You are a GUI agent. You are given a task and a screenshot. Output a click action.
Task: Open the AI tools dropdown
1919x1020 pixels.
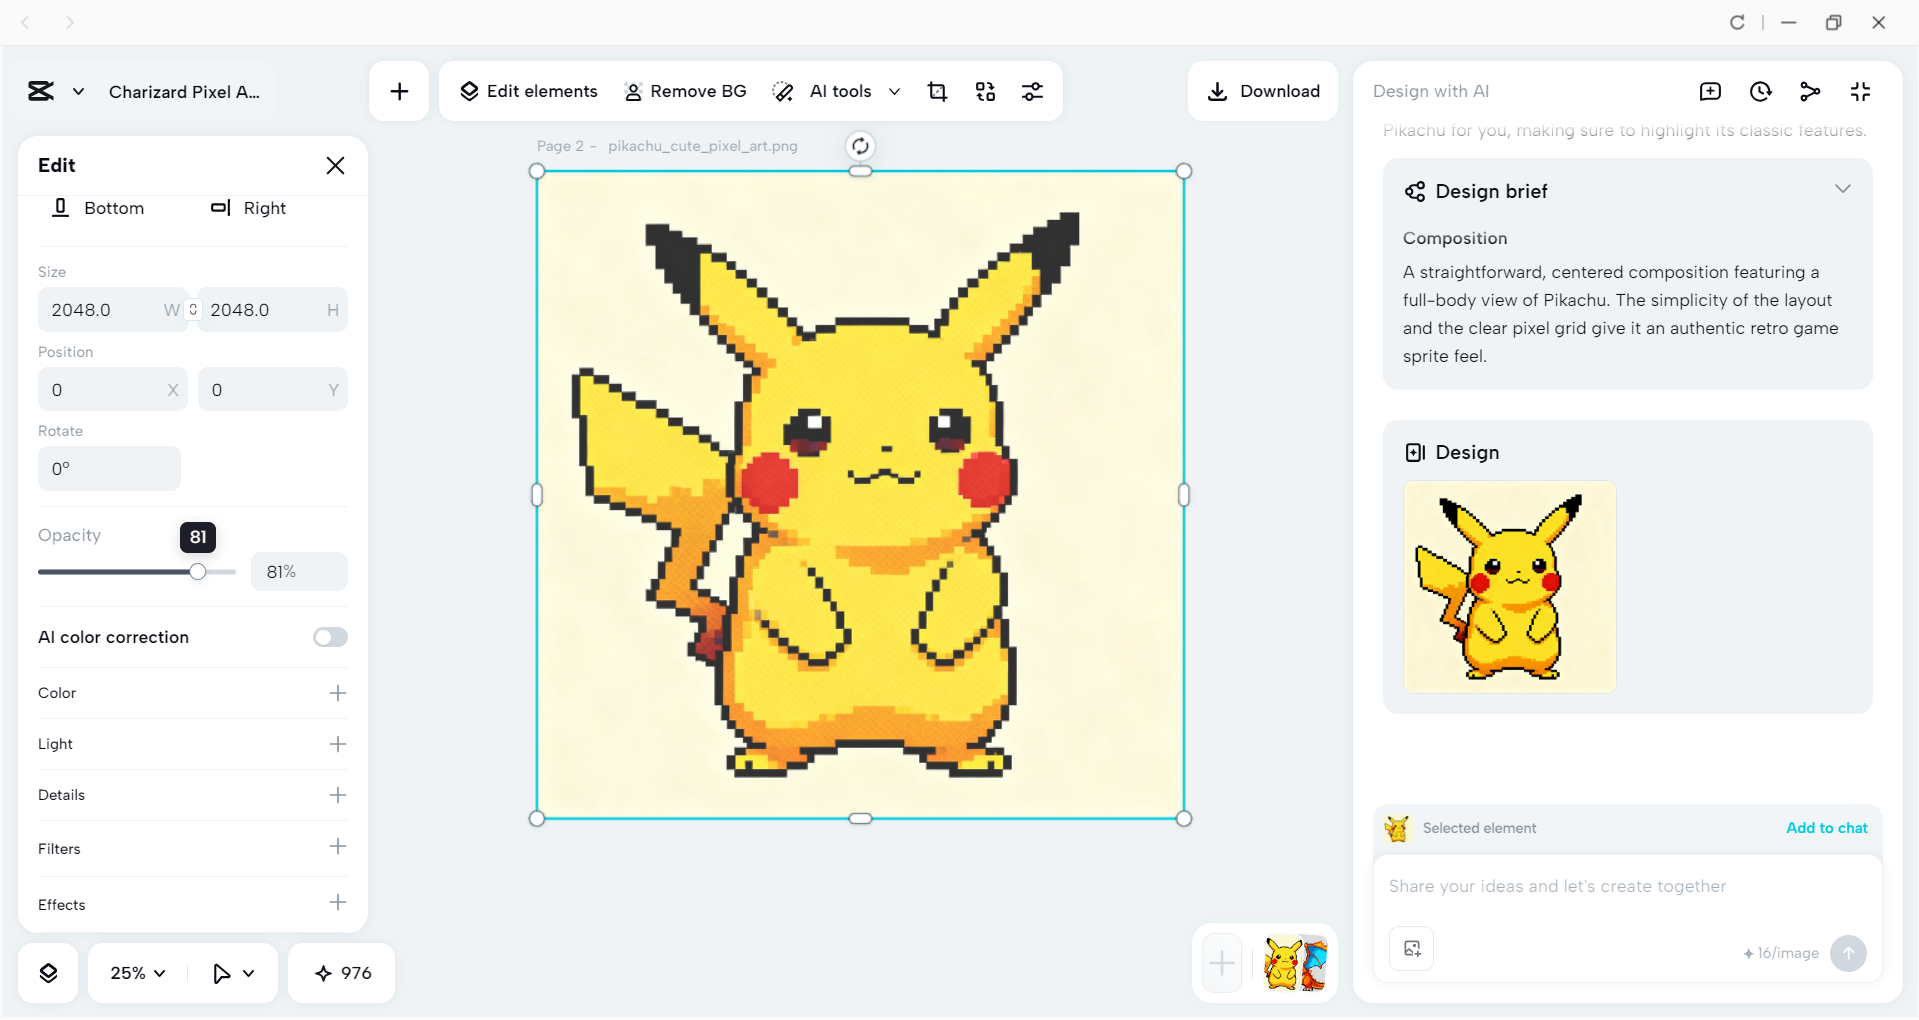click(x=895, y=91)
